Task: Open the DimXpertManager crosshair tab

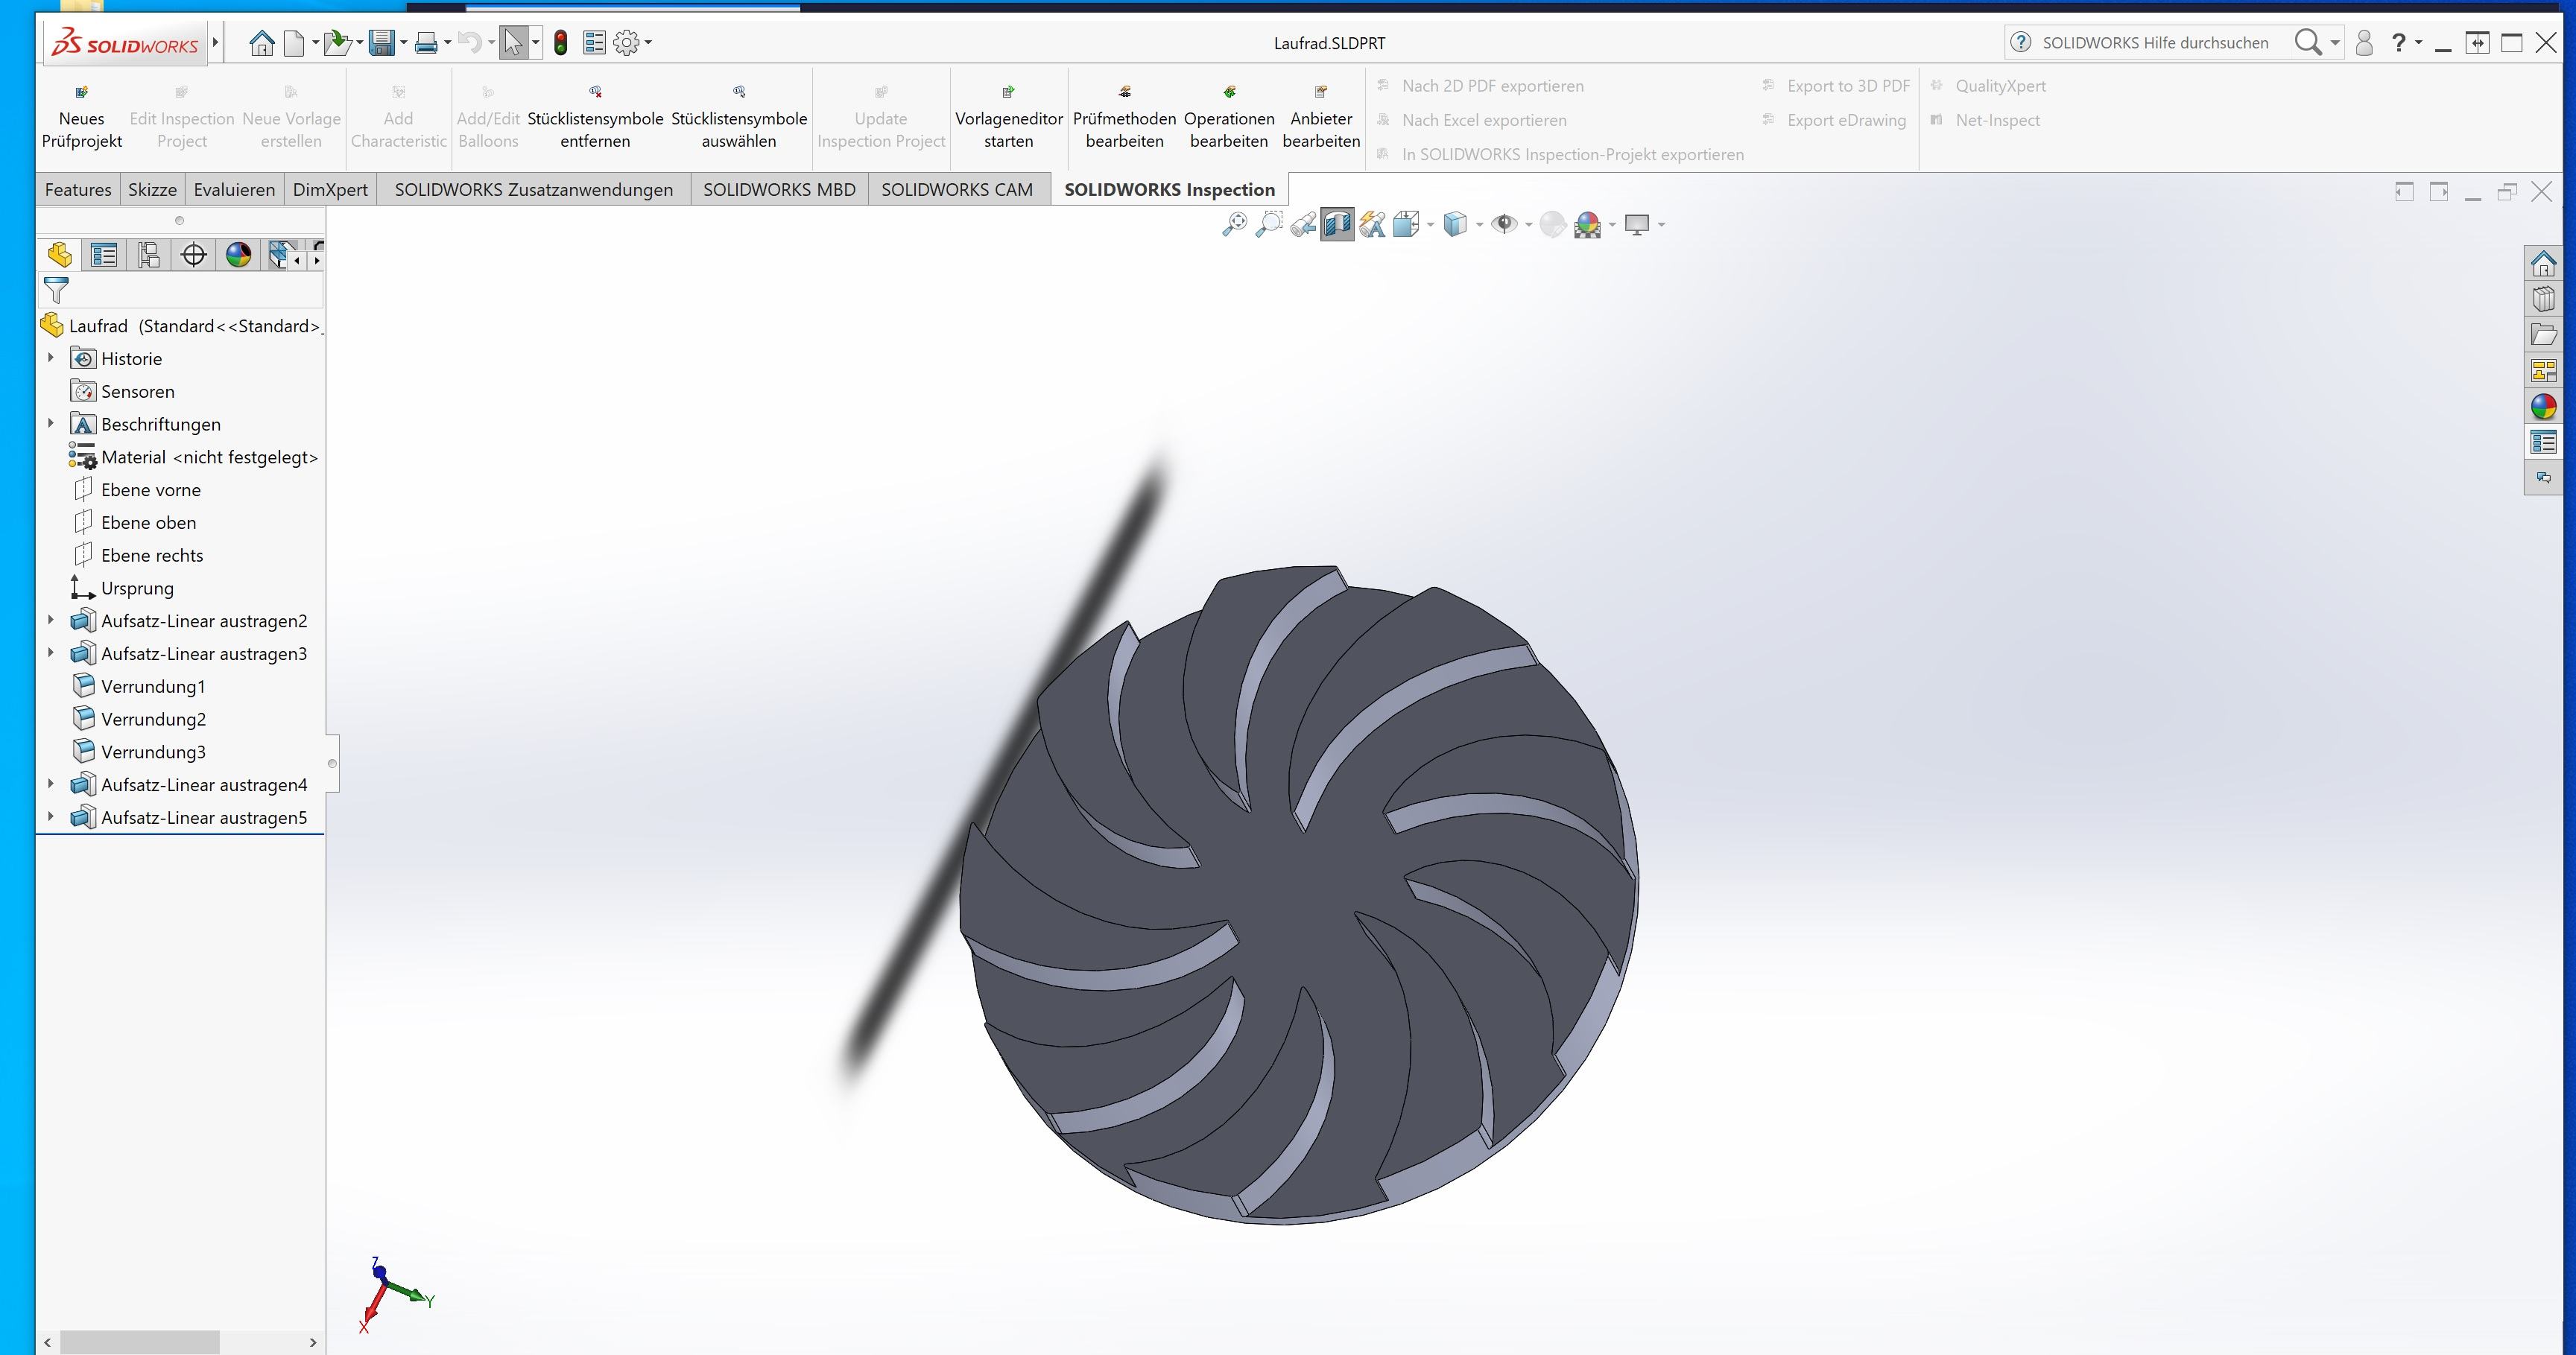Action: point(194,255)
